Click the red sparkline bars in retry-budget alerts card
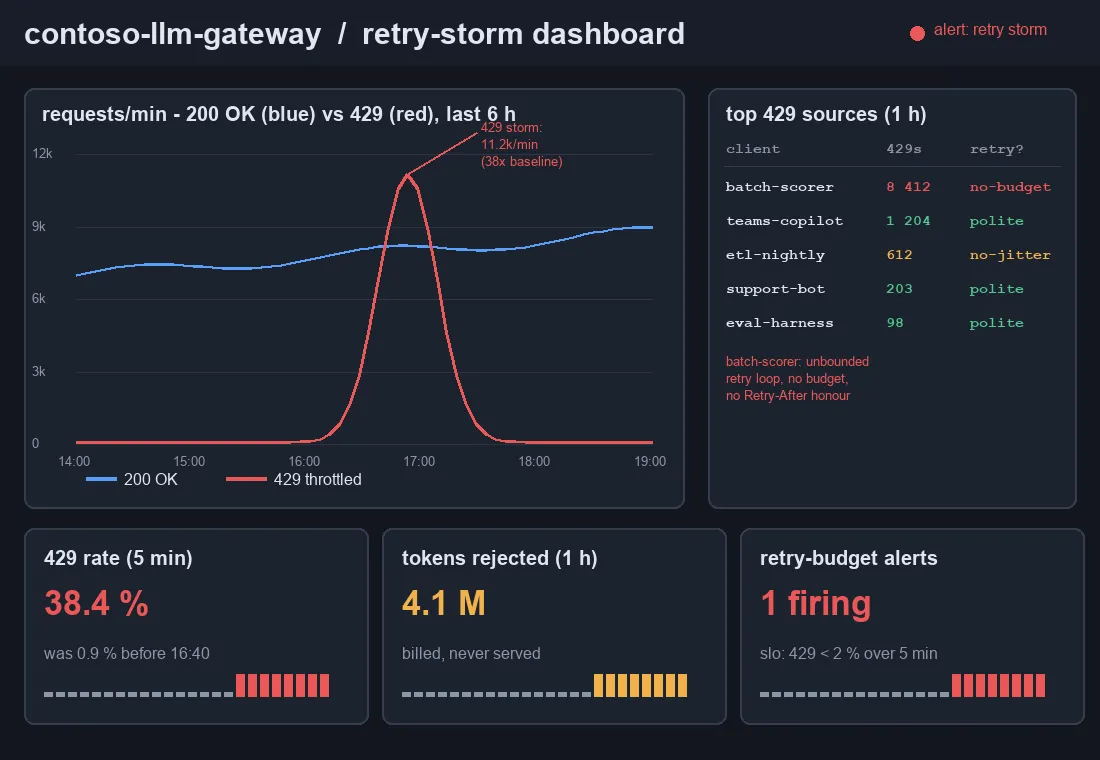This screenshot has height=760, width=1100. 998,685
